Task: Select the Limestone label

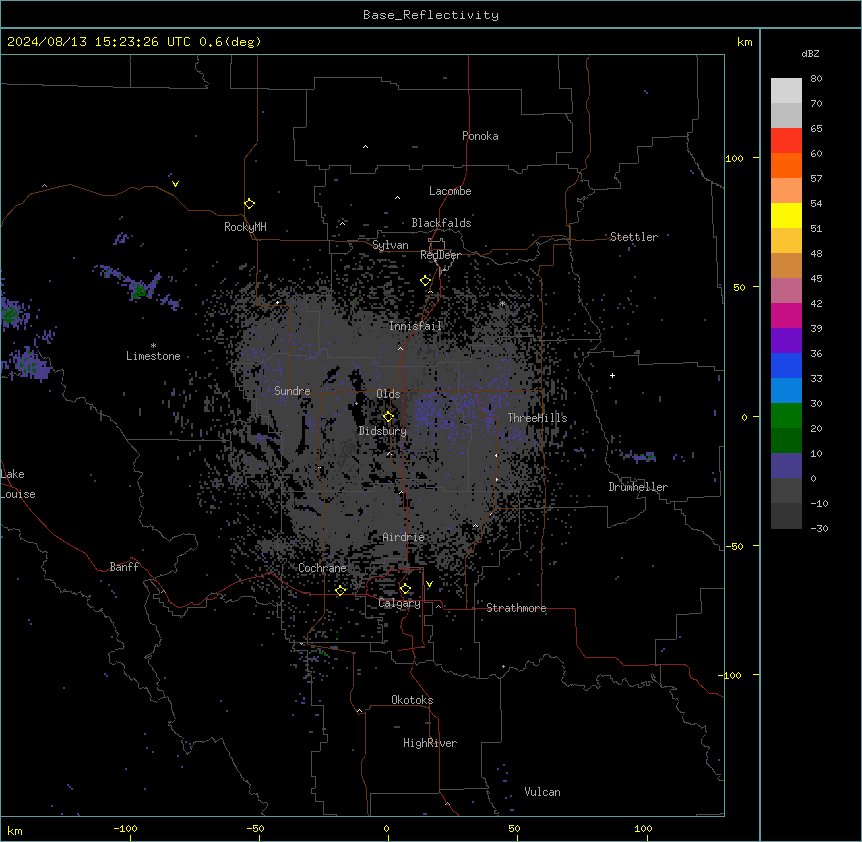Action: pyautogui.click(x=153, y=356)
